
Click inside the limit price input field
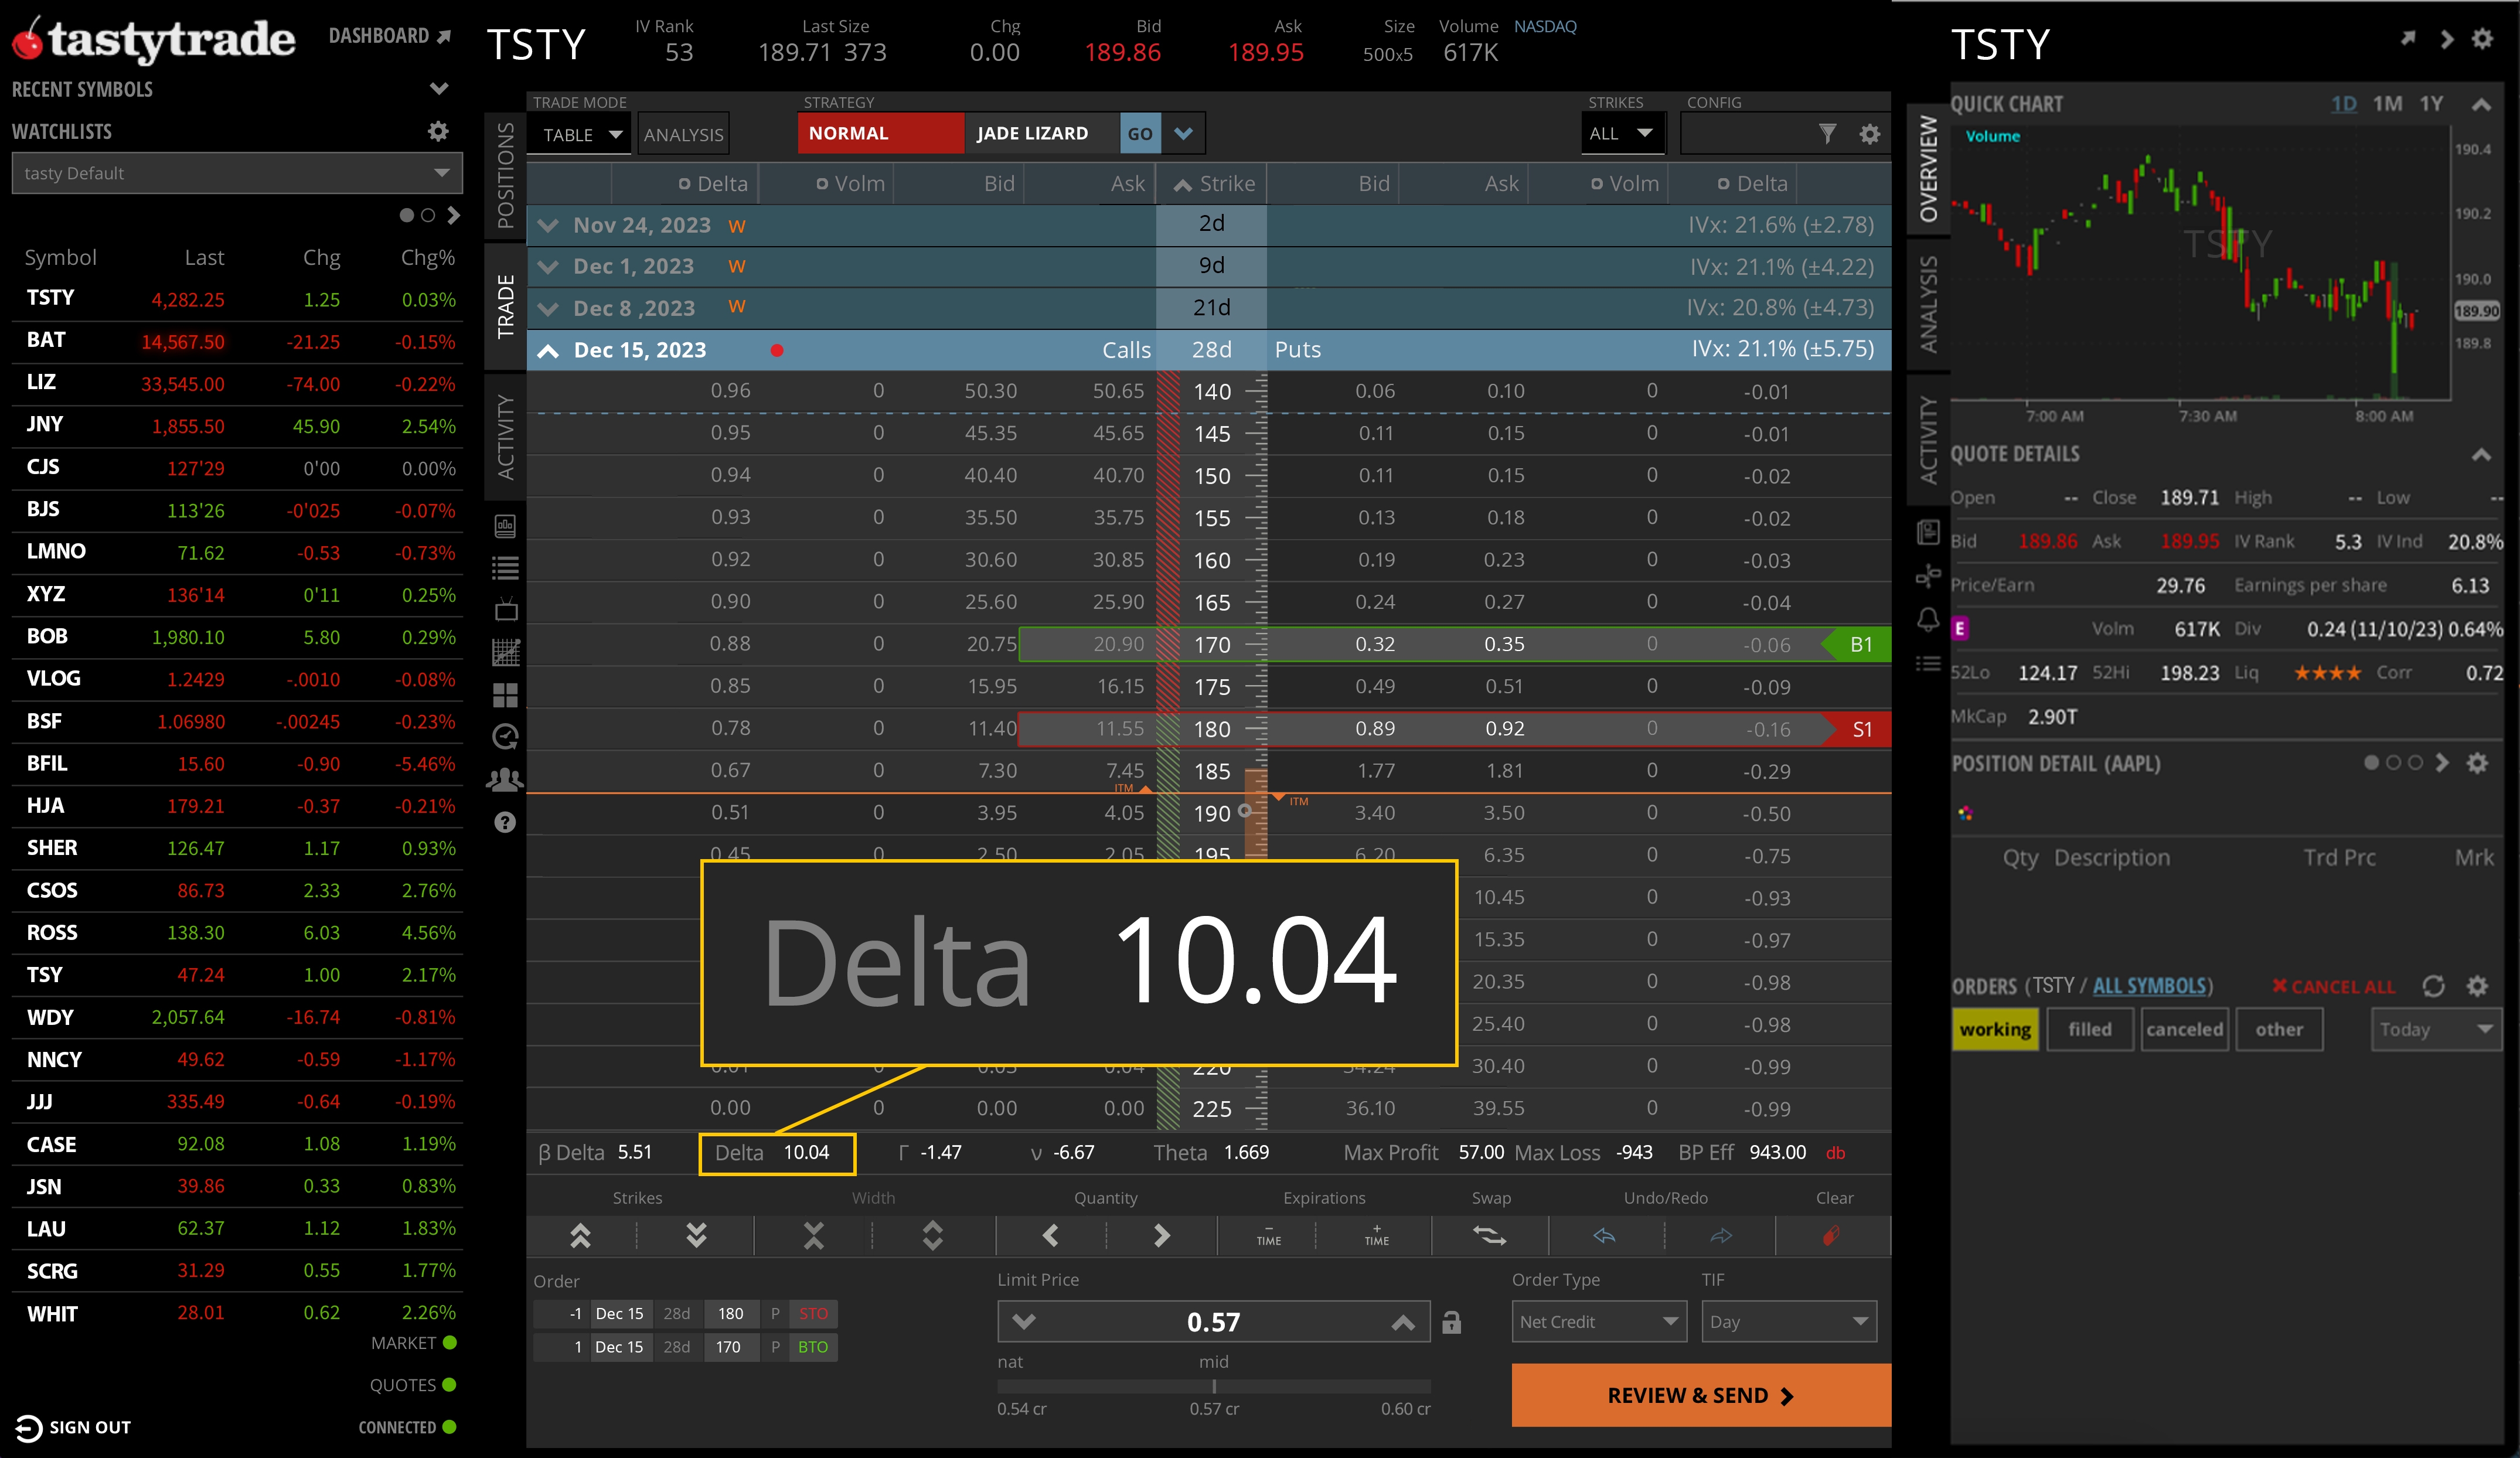click(x=1213, y=1321)
